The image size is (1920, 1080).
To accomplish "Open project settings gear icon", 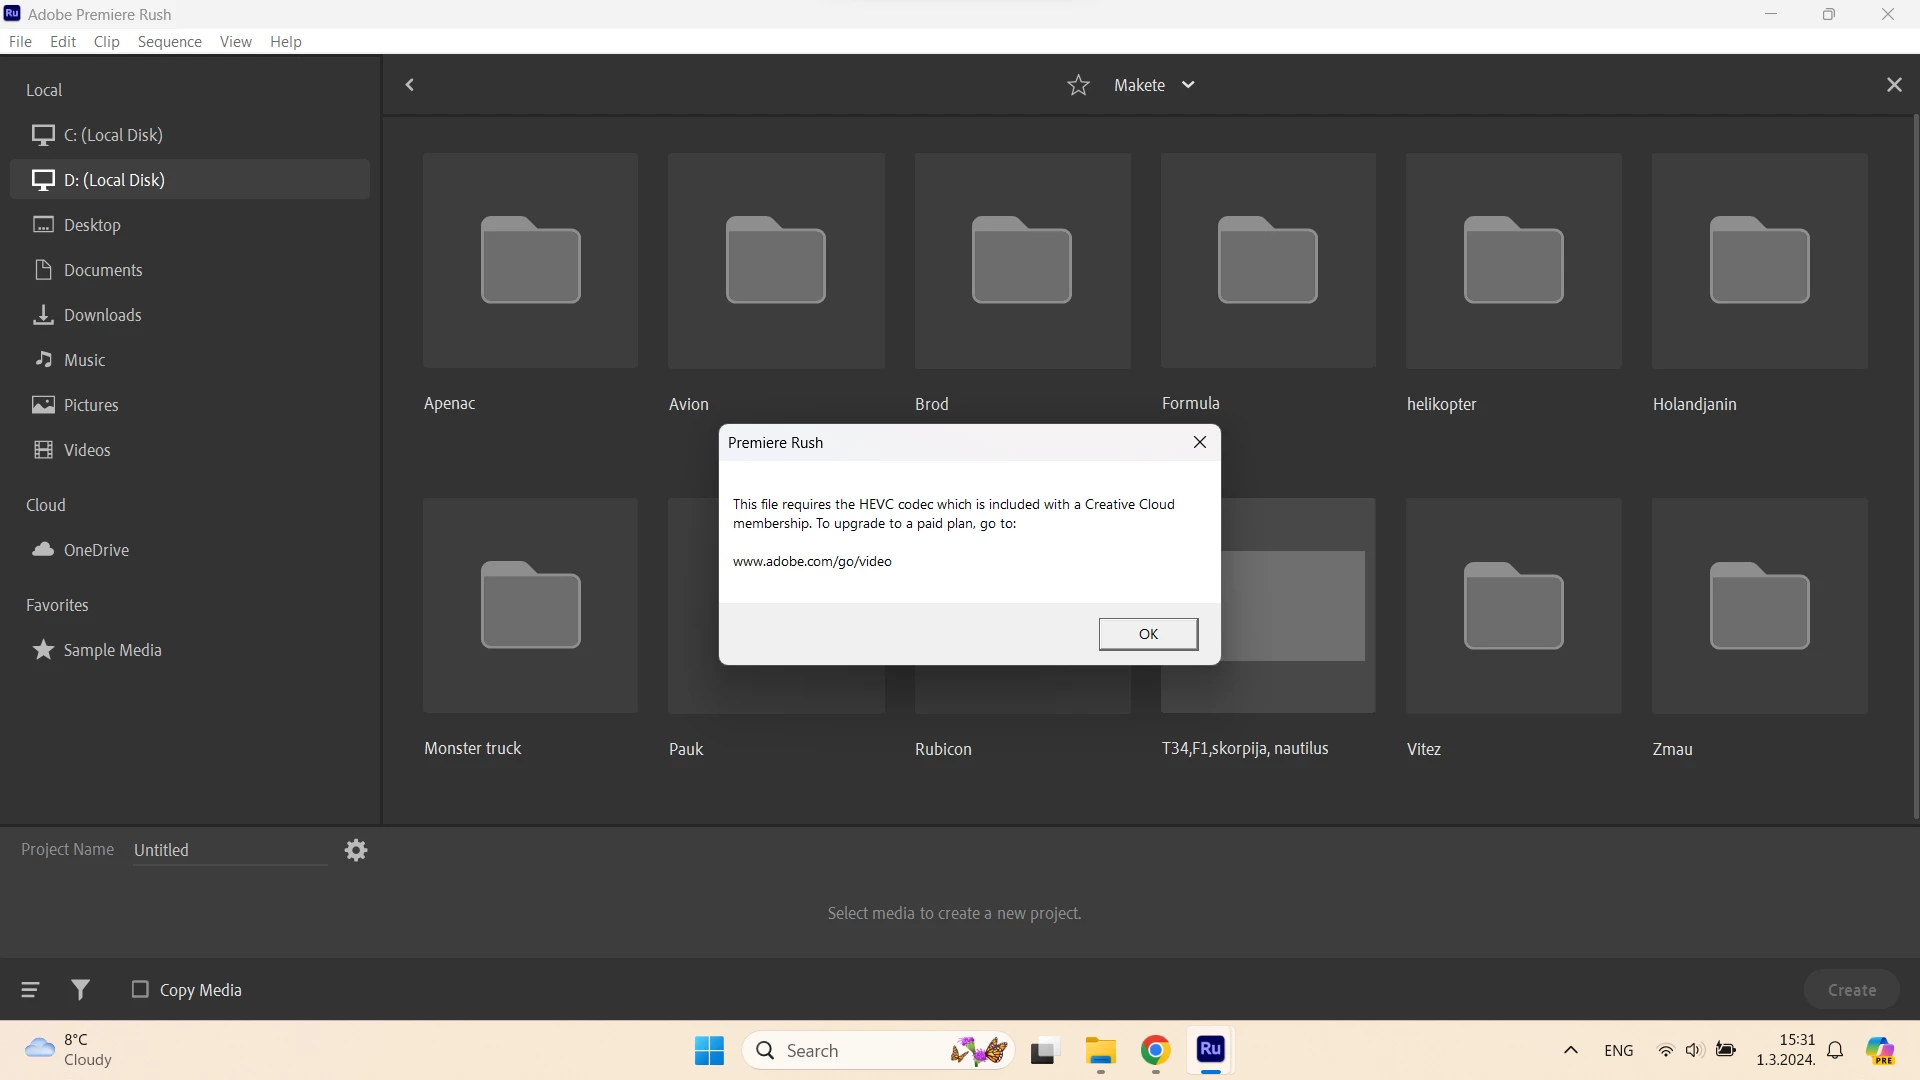I will (356, 850).
